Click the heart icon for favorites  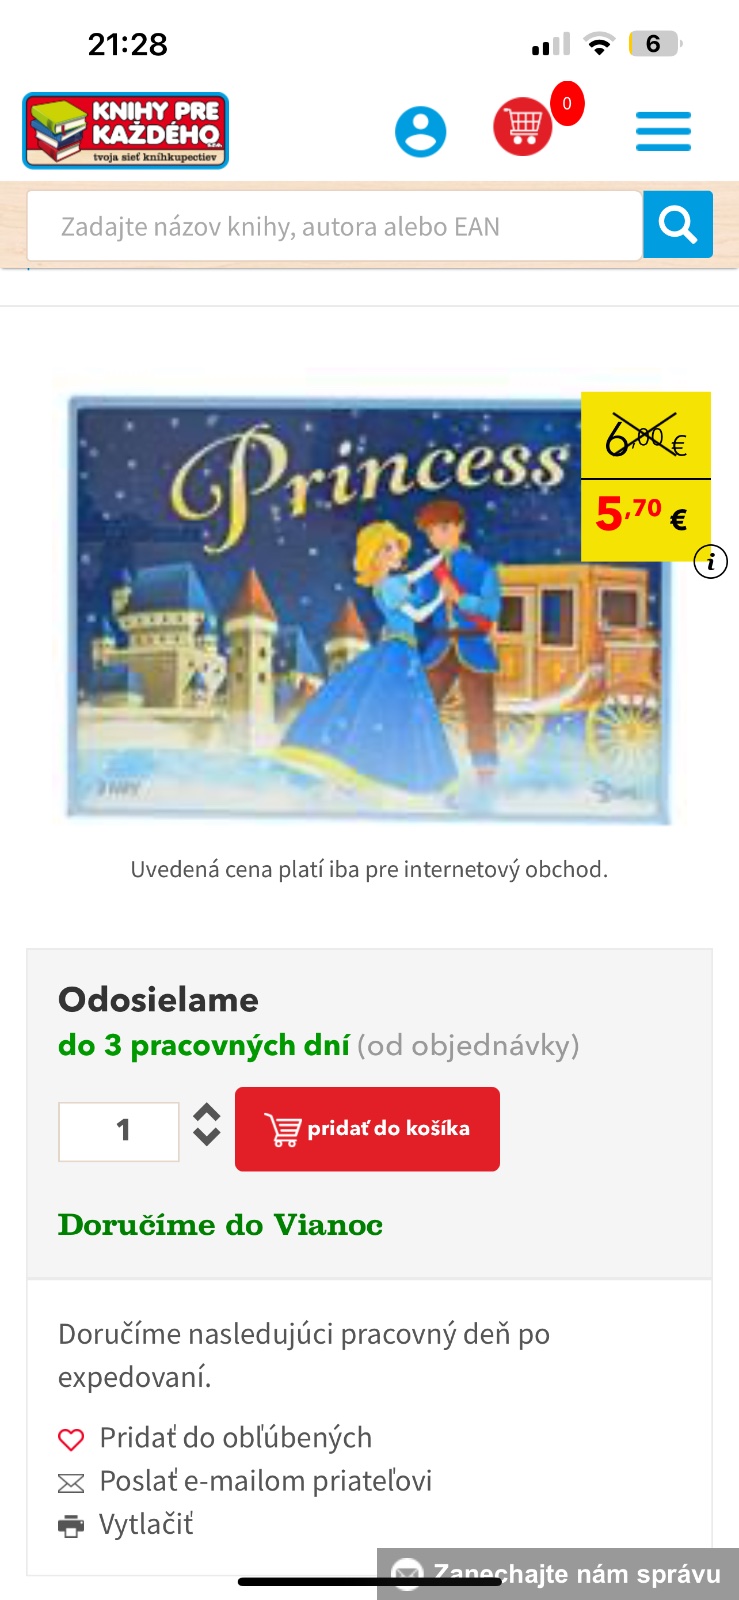pos(71,1439)
